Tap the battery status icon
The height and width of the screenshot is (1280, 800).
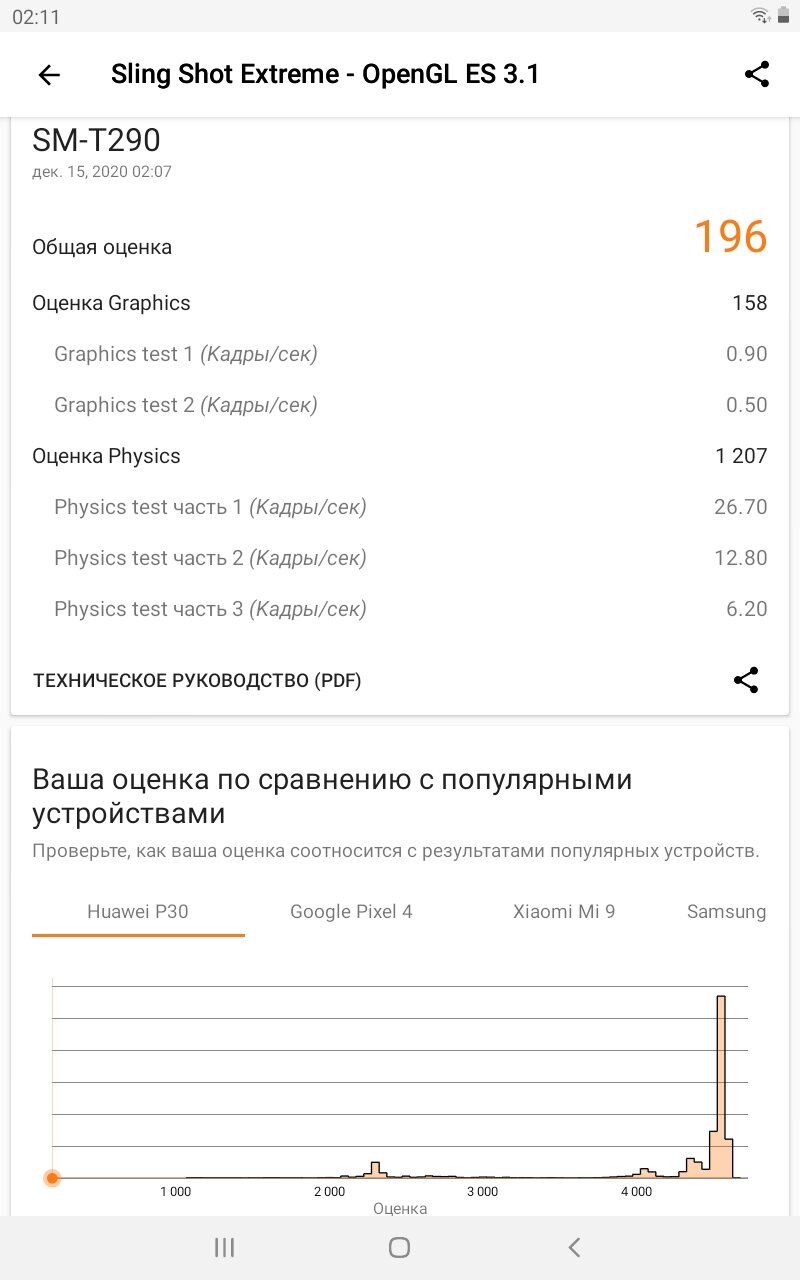(x=782, y=16)
